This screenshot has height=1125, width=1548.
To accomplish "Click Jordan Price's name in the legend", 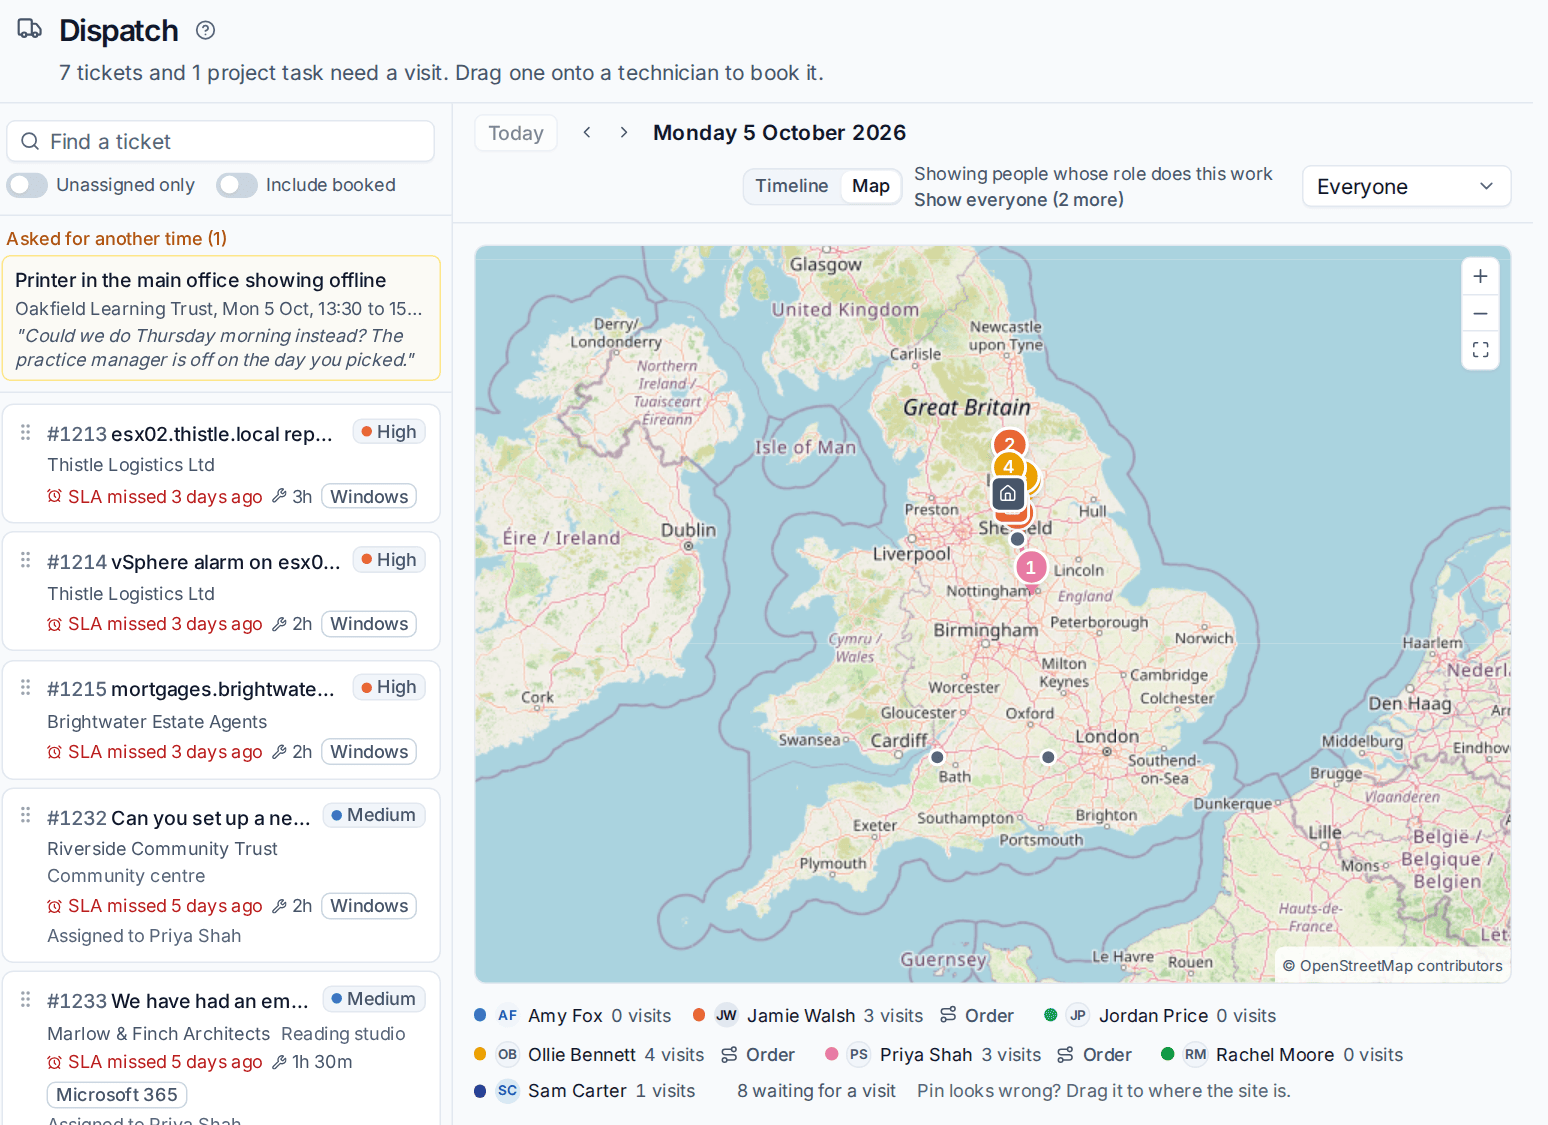I will (x=1153, y=1016).
